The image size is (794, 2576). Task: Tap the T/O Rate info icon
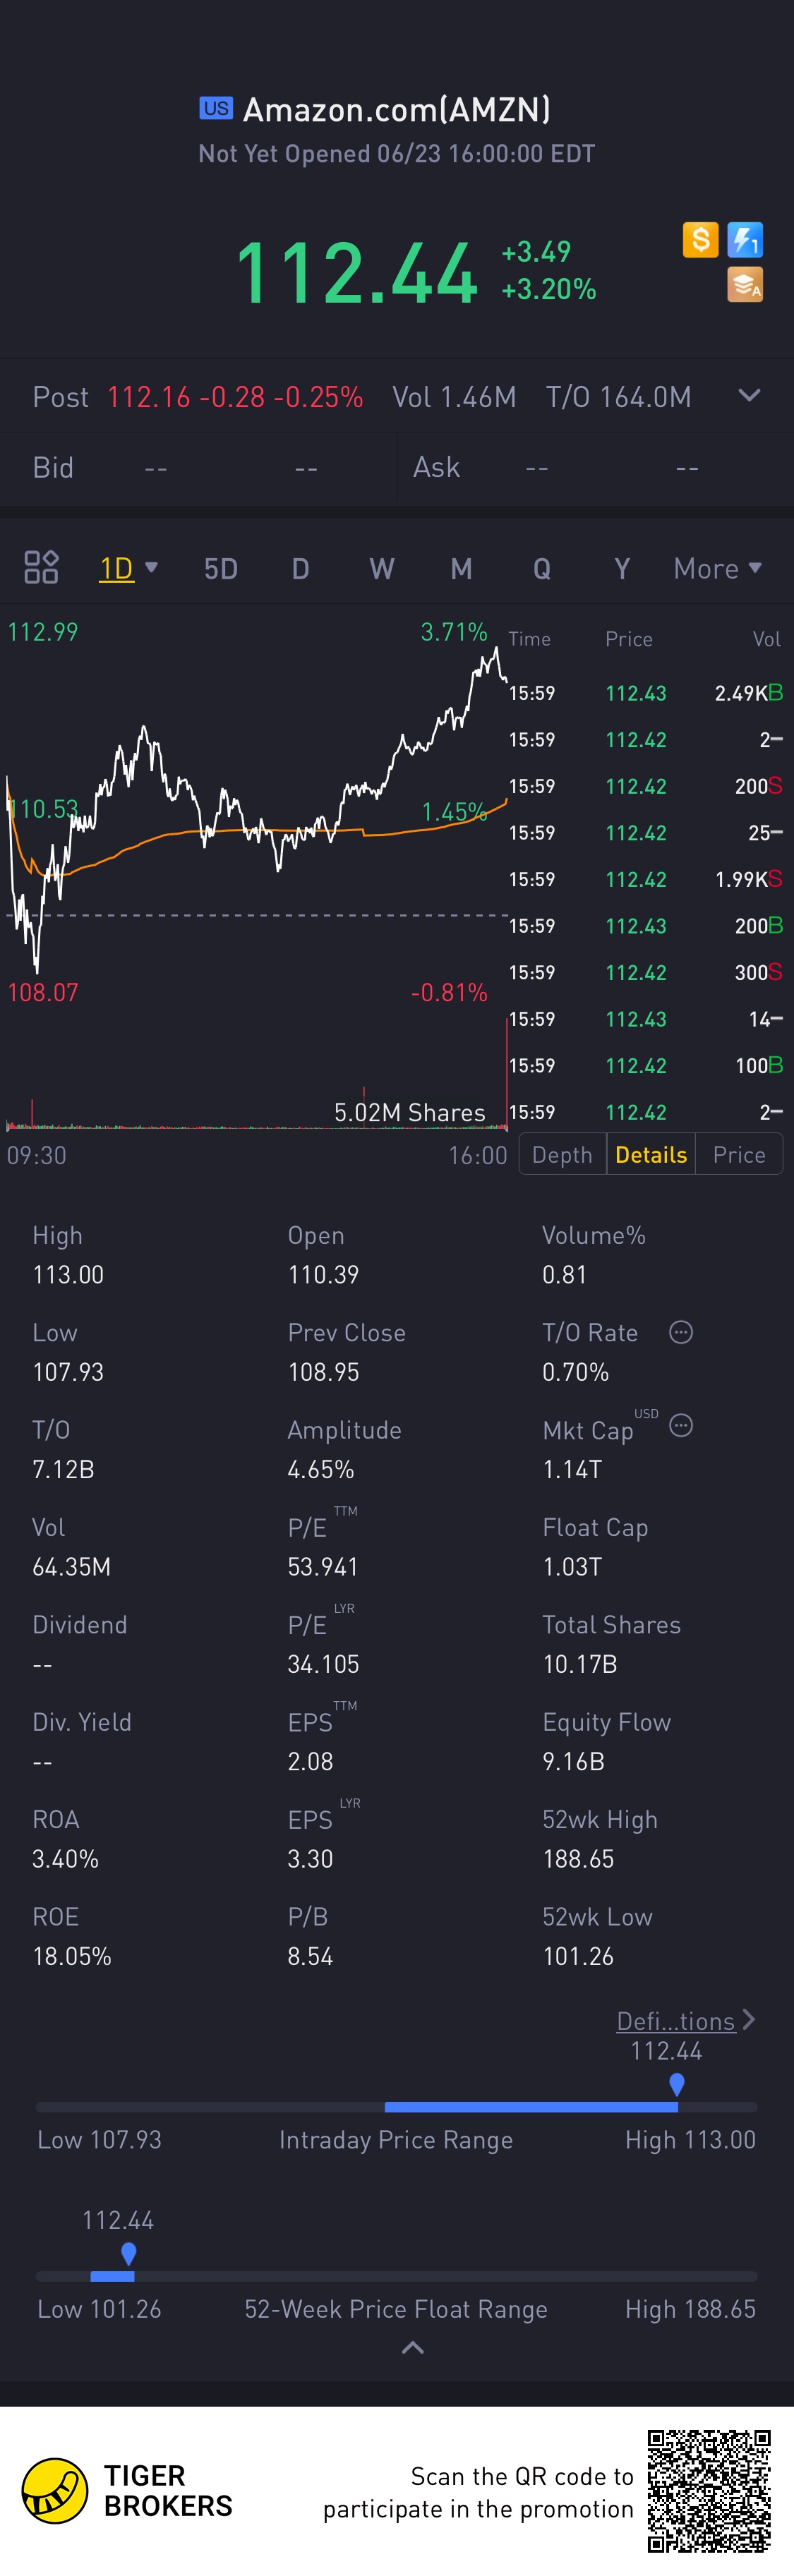(681, 1332)
